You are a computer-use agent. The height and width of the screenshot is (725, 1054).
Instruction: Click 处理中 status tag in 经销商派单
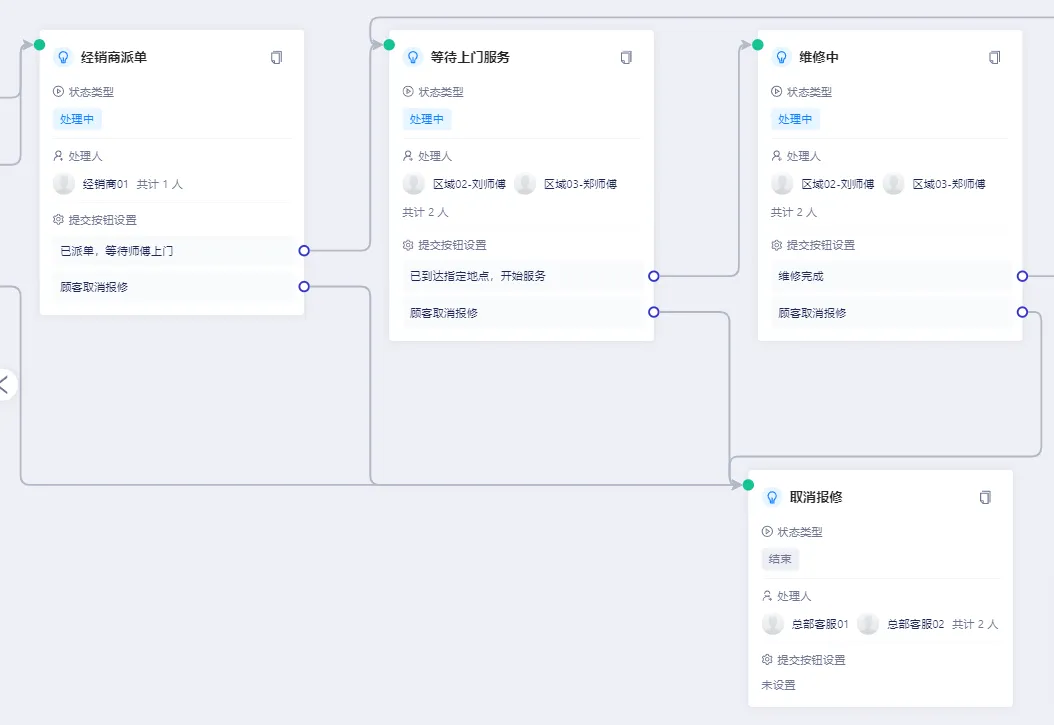click(77, 119)
